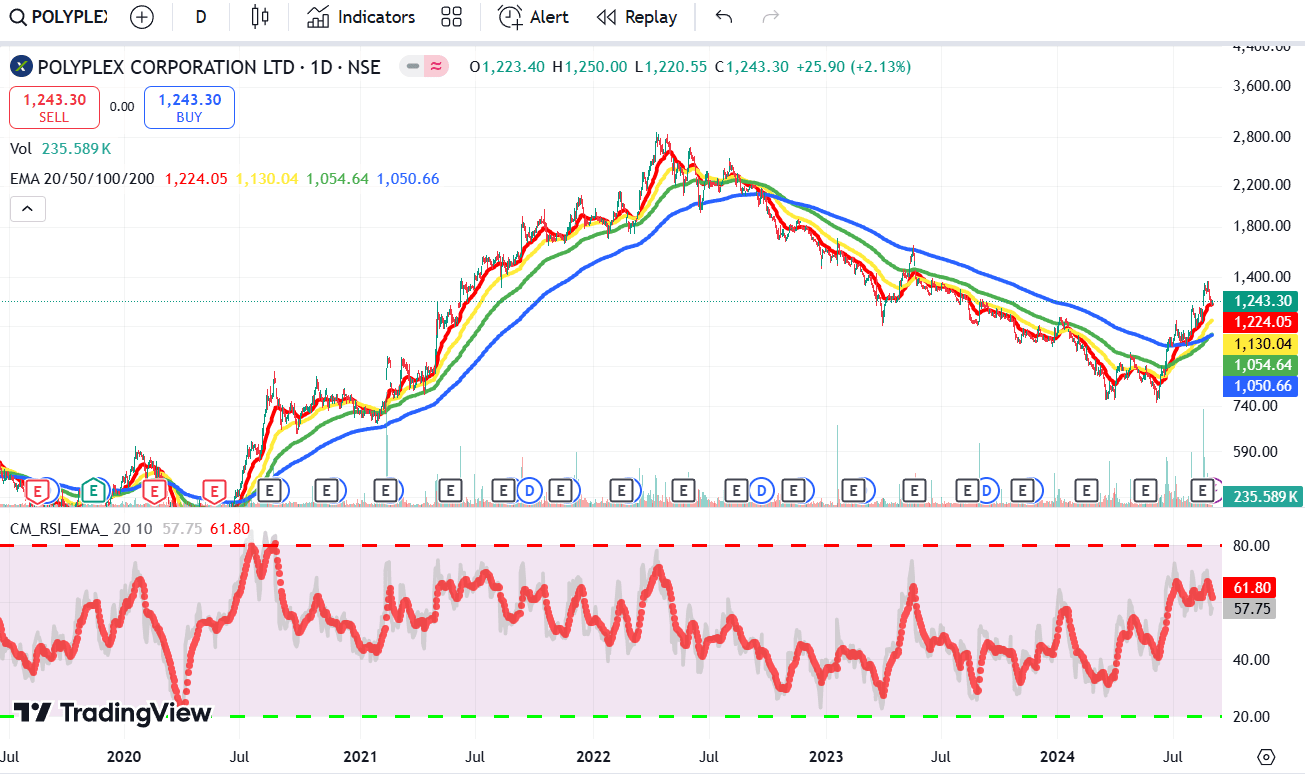Screen dimensions: 1305x775
Task: Open the POLYPLEX symbol search
Action: click(x=59, y=17)
